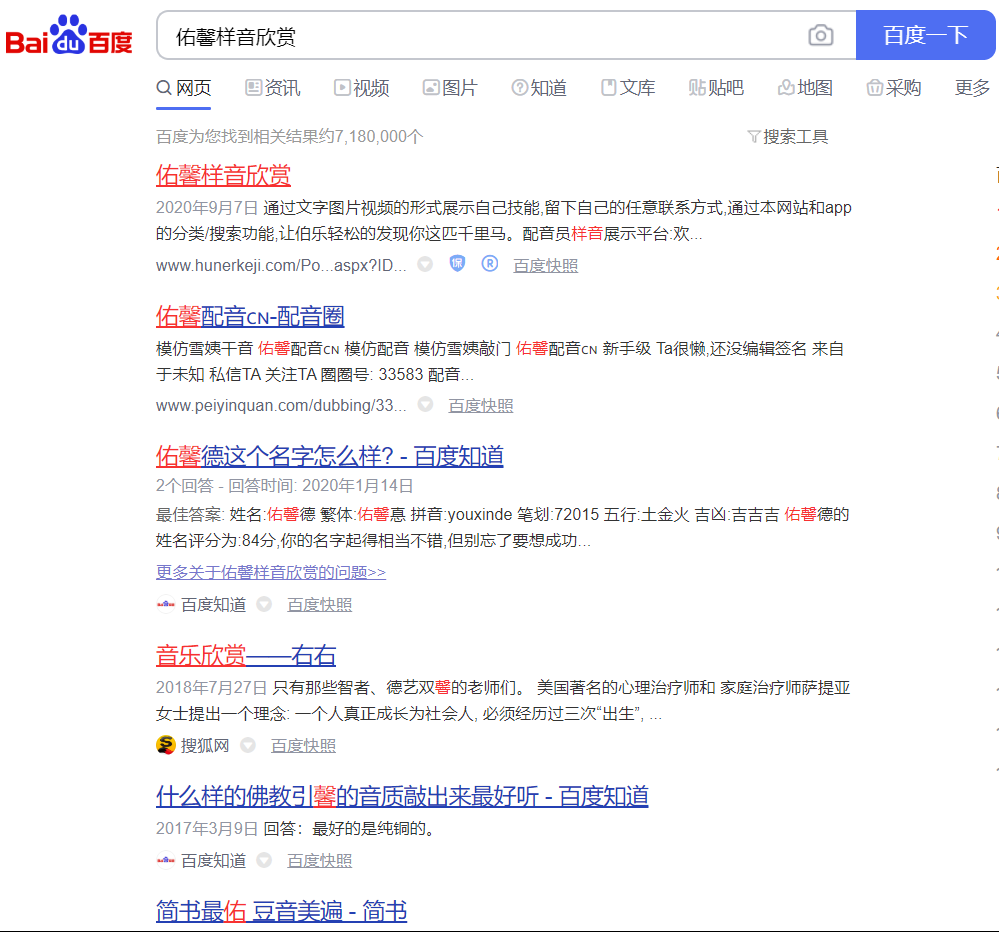The width and height of the screenshot is (999, 932).
Task: Open 搜索工具 filter
Action: (x=787, y=137)
